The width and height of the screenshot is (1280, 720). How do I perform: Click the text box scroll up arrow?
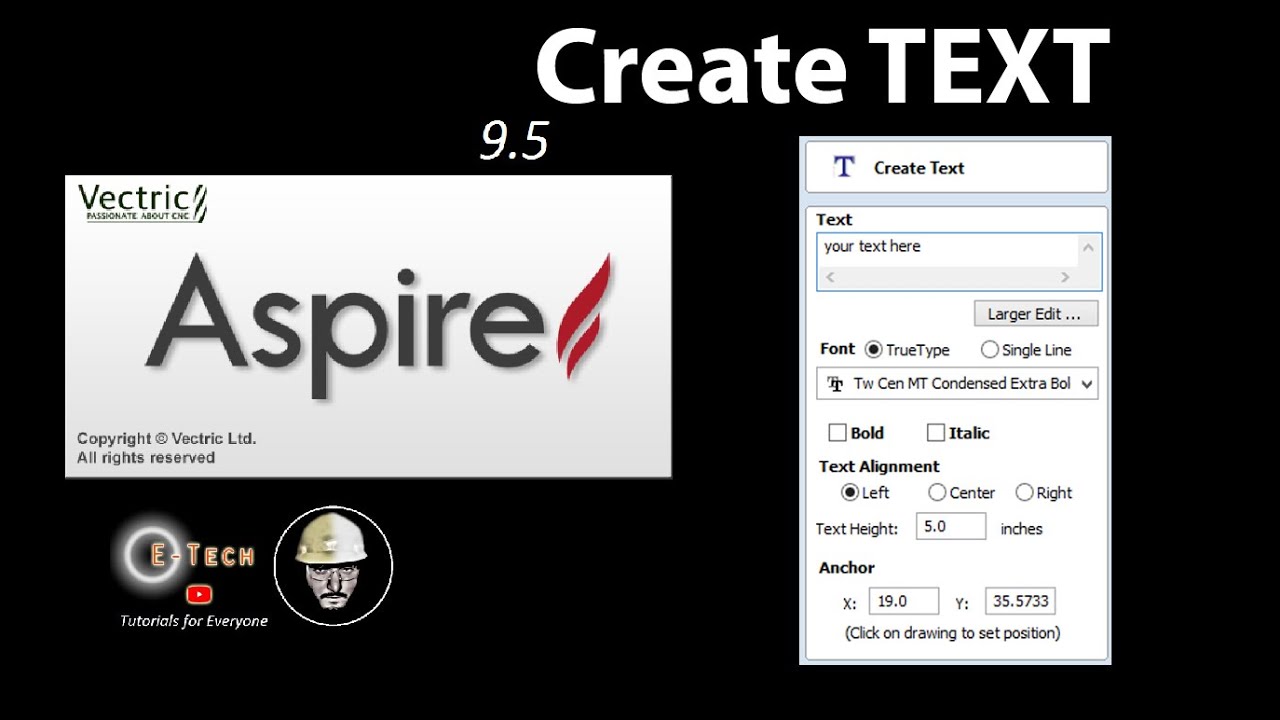pyautogui.click(x=1088, y=247)
